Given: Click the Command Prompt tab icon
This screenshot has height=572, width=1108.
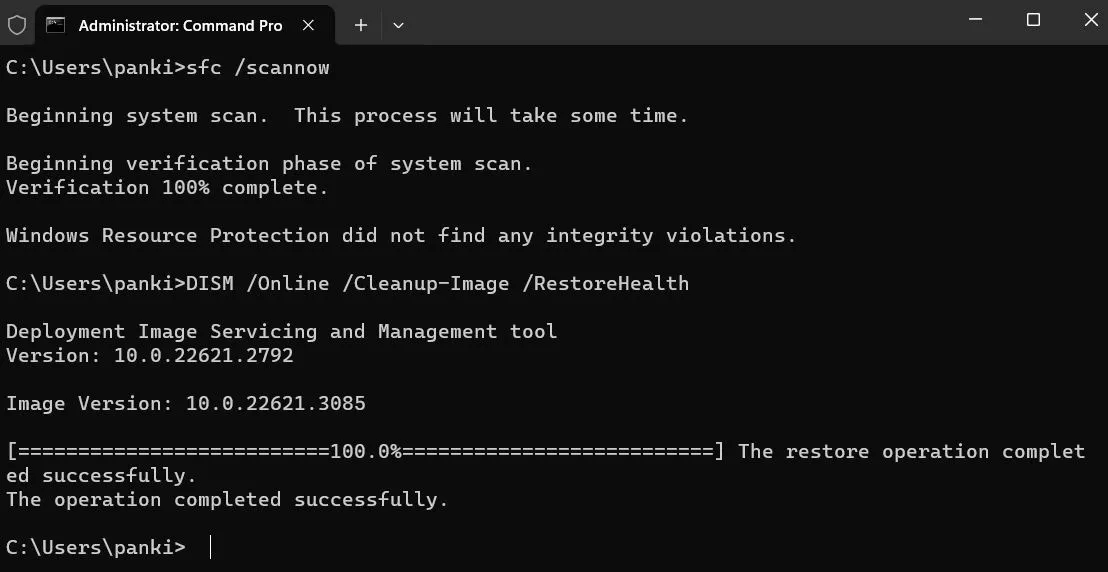Looking at the screenshot, I should click(x=56, y=25).
